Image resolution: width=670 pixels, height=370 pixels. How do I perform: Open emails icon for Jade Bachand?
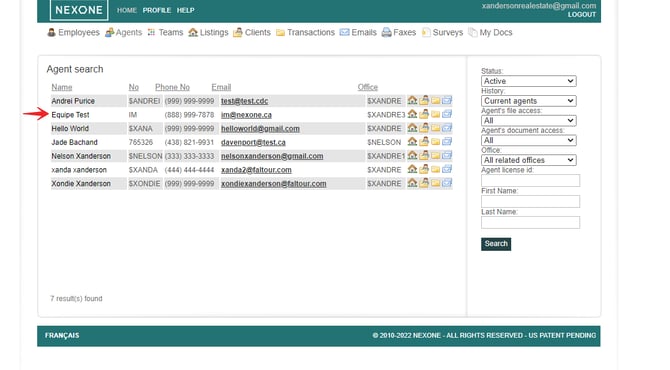pos(447,141)
